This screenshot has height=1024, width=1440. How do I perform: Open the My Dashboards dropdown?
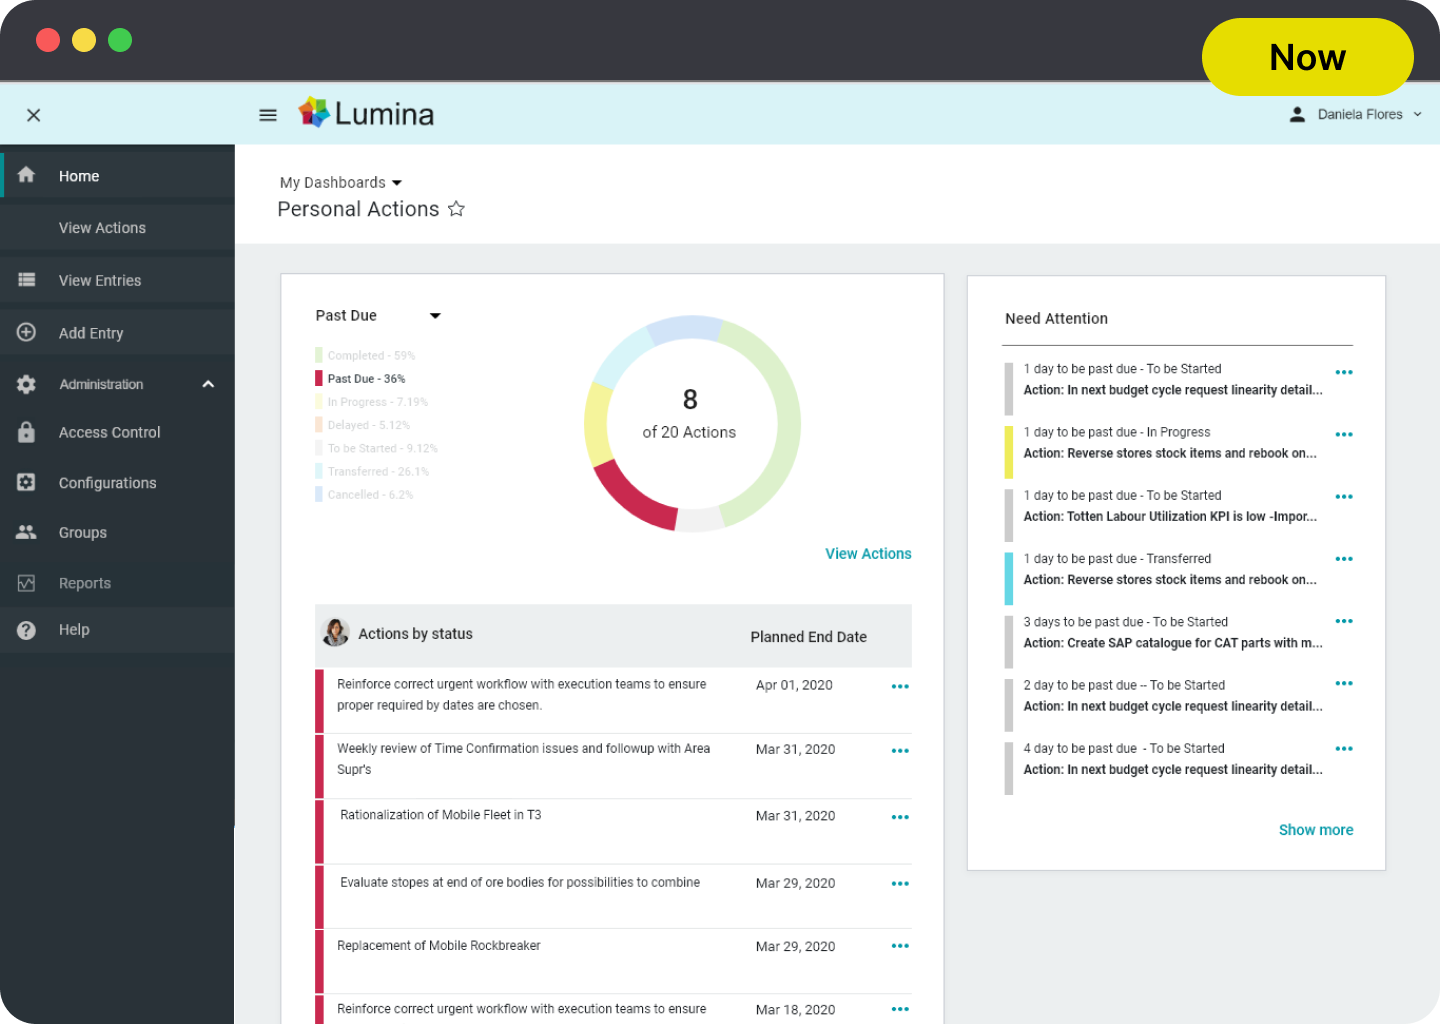click(341, 182)
